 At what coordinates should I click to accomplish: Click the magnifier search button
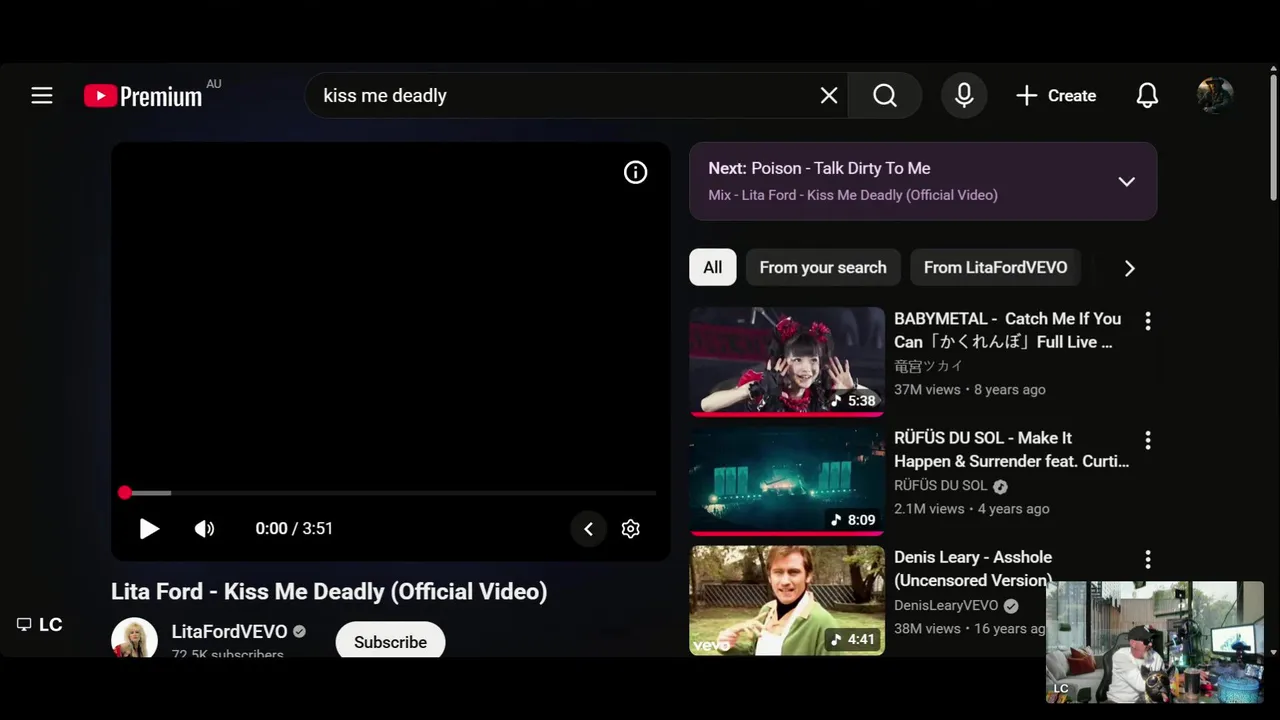pos(885,96)
